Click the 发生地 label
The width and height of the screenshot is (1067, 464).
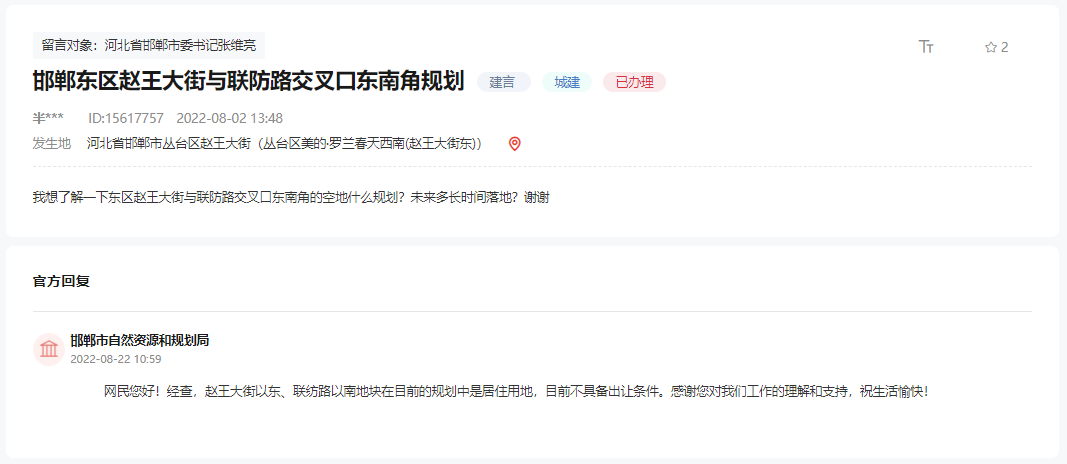coord(52,144)
